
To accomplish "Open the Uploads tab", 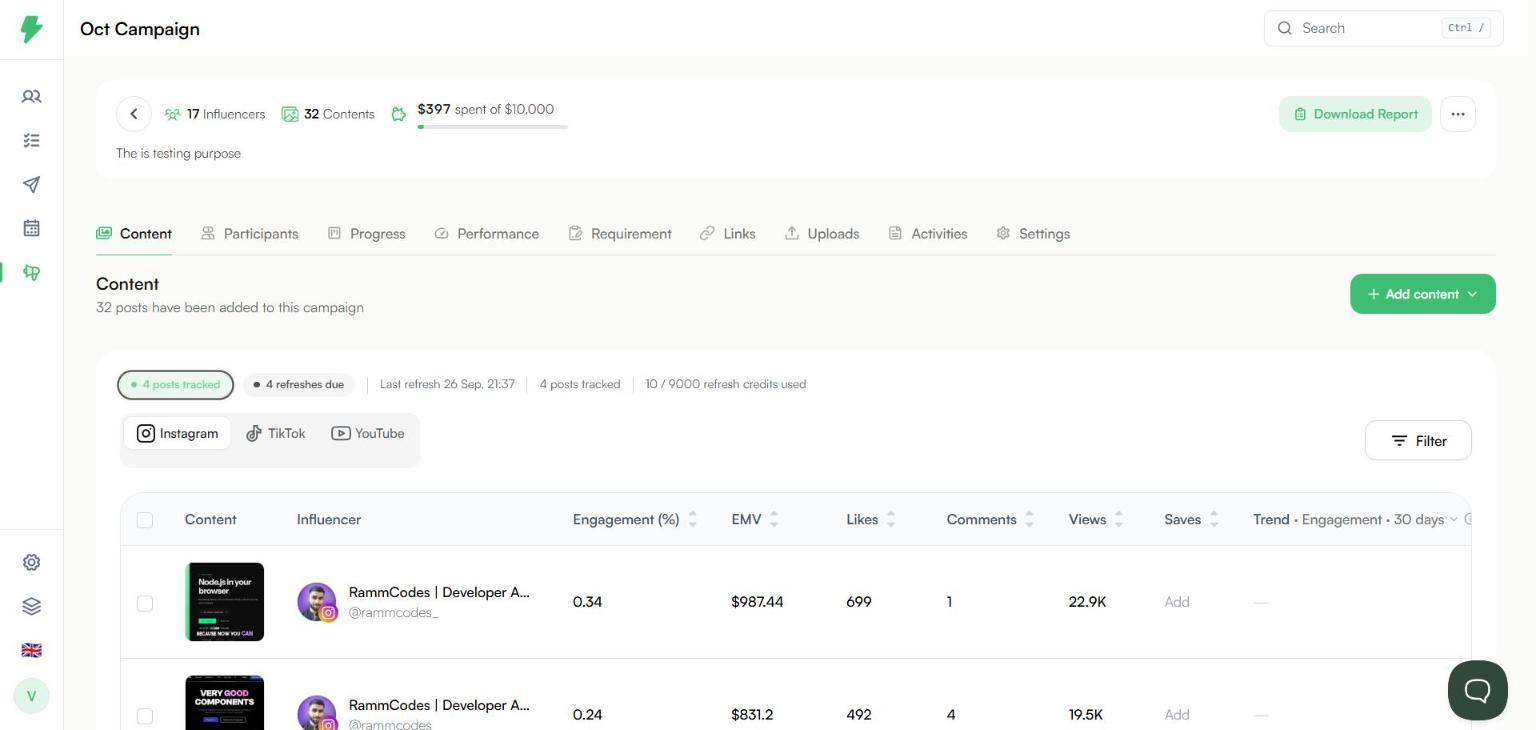I will [822, 233].
